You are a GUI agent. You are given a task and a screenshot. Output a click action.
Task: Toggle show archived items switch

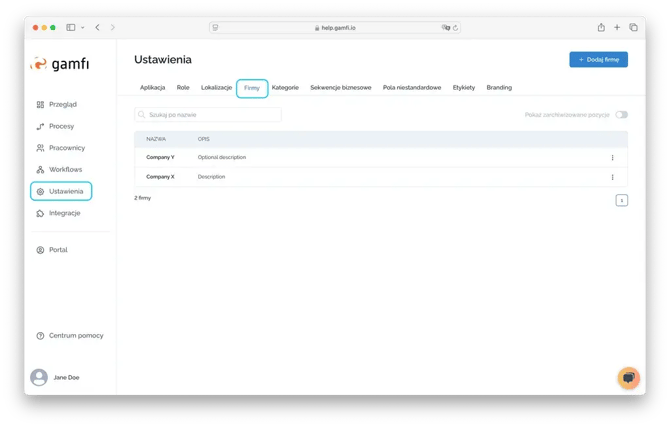tap(622, 115)
